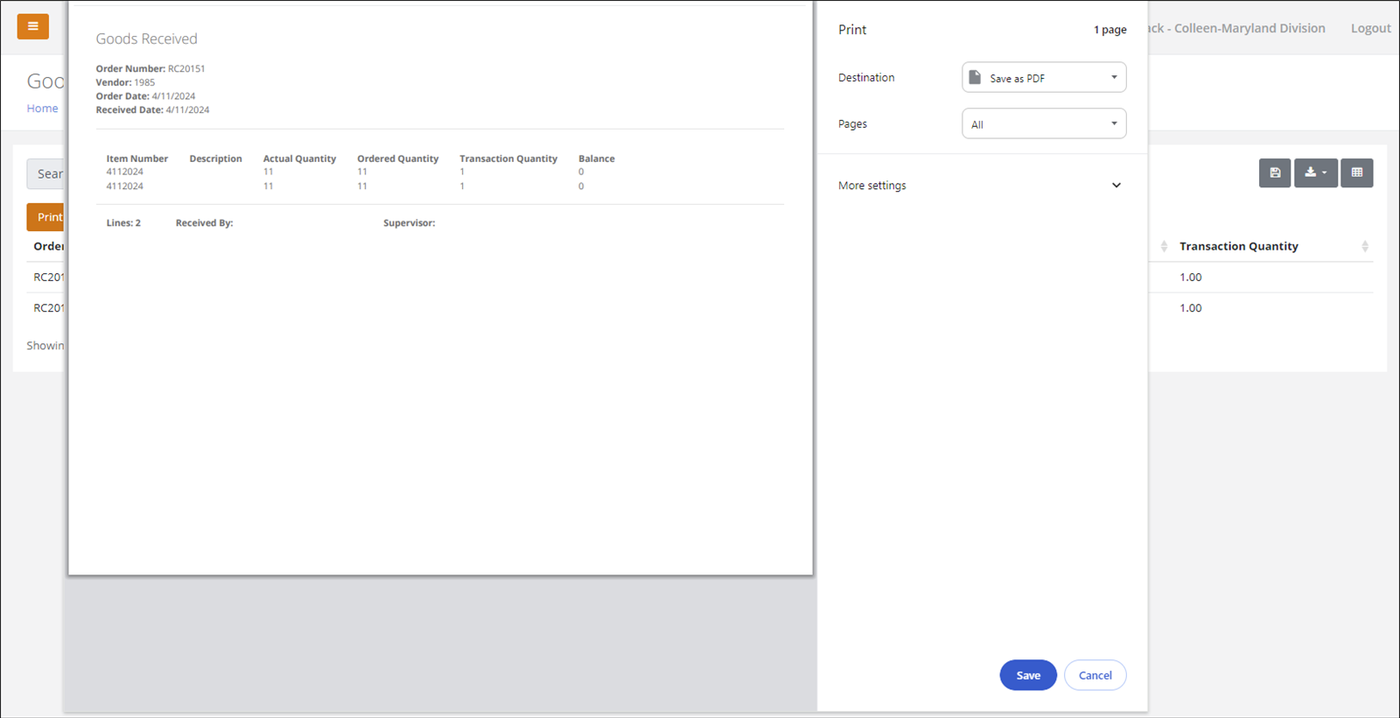Click the PDF document icon in Destination
The image size is (1400, 718).
pos(975,77)
